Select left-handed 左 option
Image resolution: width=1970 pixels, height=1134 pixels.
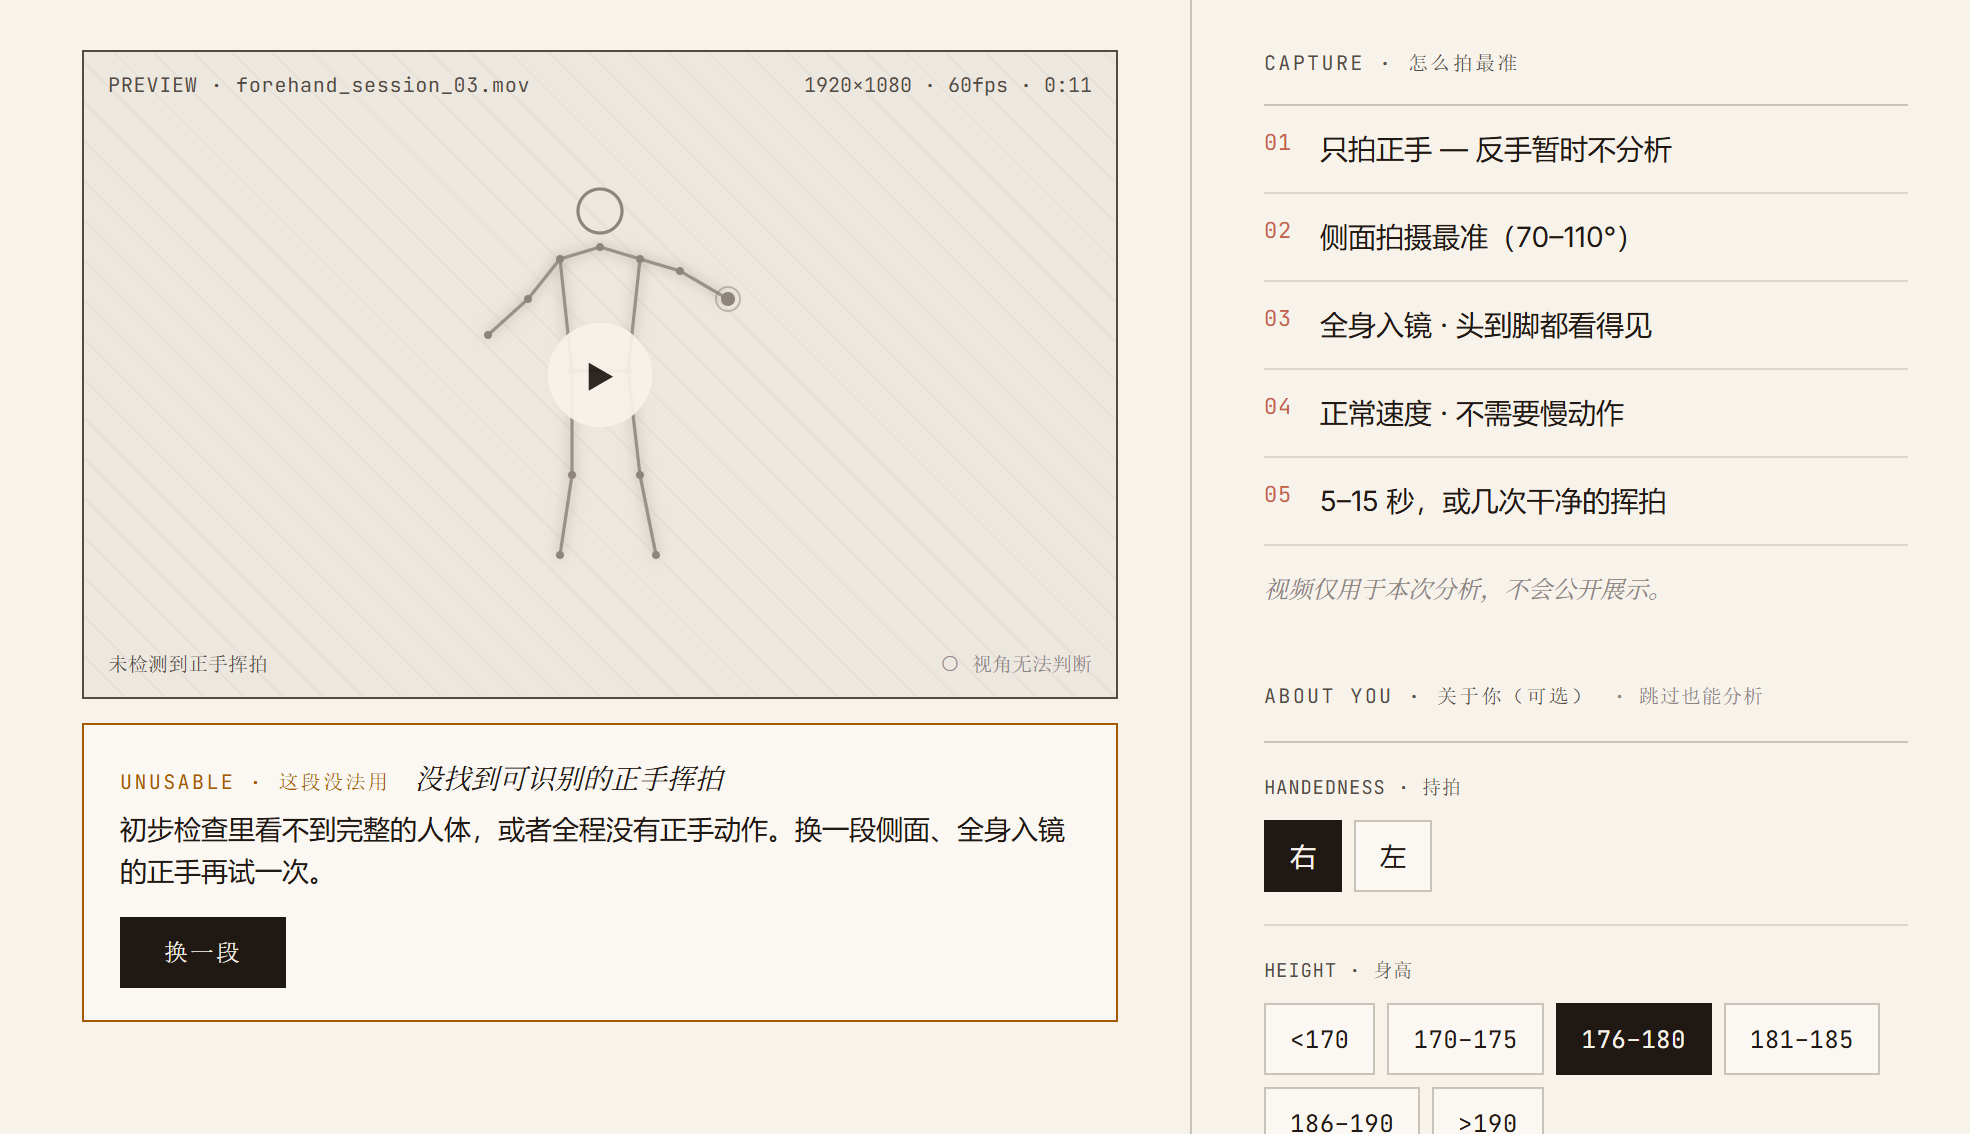pos(1393,856)
